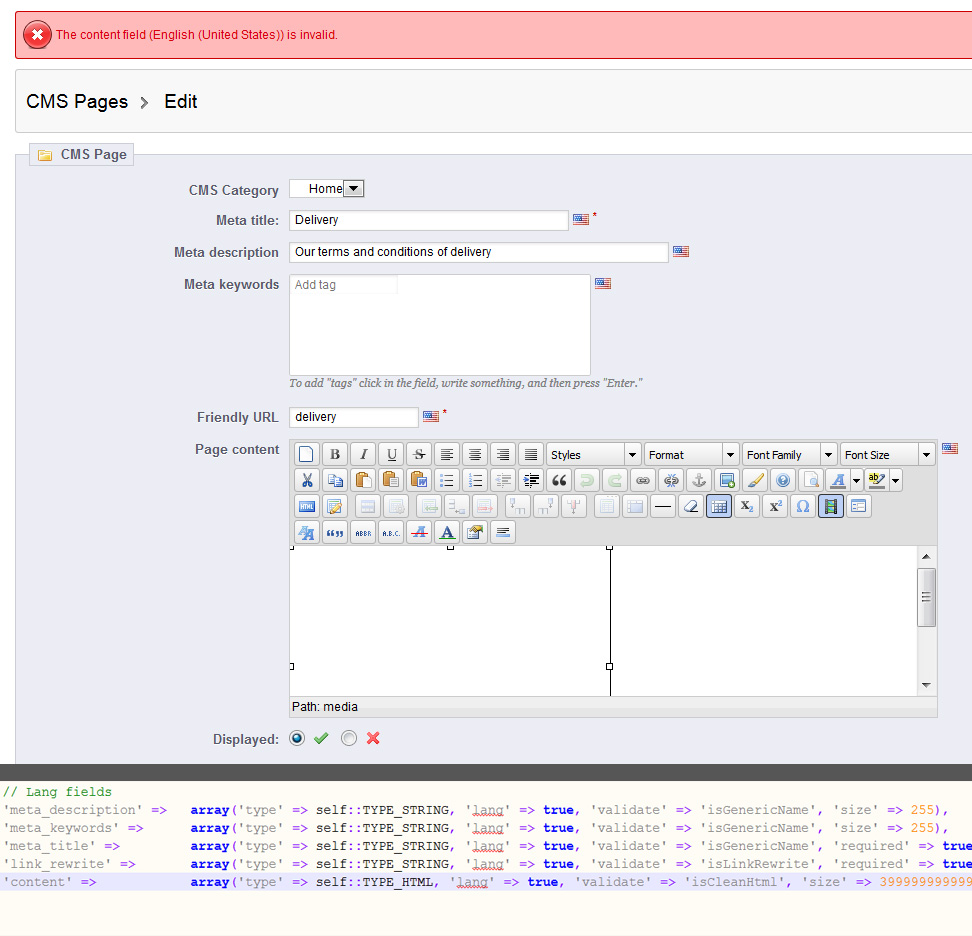Select Yes for Displayed
Image resolution: width=972 pixels, height=936 pixels.
(297, 738)
